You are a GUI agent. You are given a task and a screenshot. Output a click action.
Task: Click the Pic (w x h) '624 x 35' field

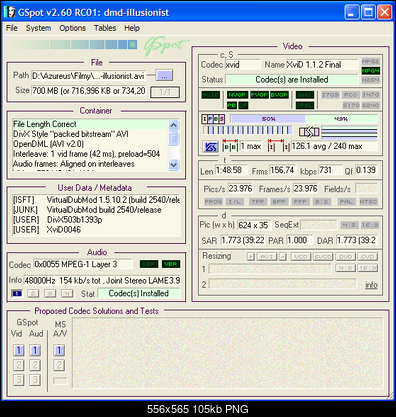[254, 225]
